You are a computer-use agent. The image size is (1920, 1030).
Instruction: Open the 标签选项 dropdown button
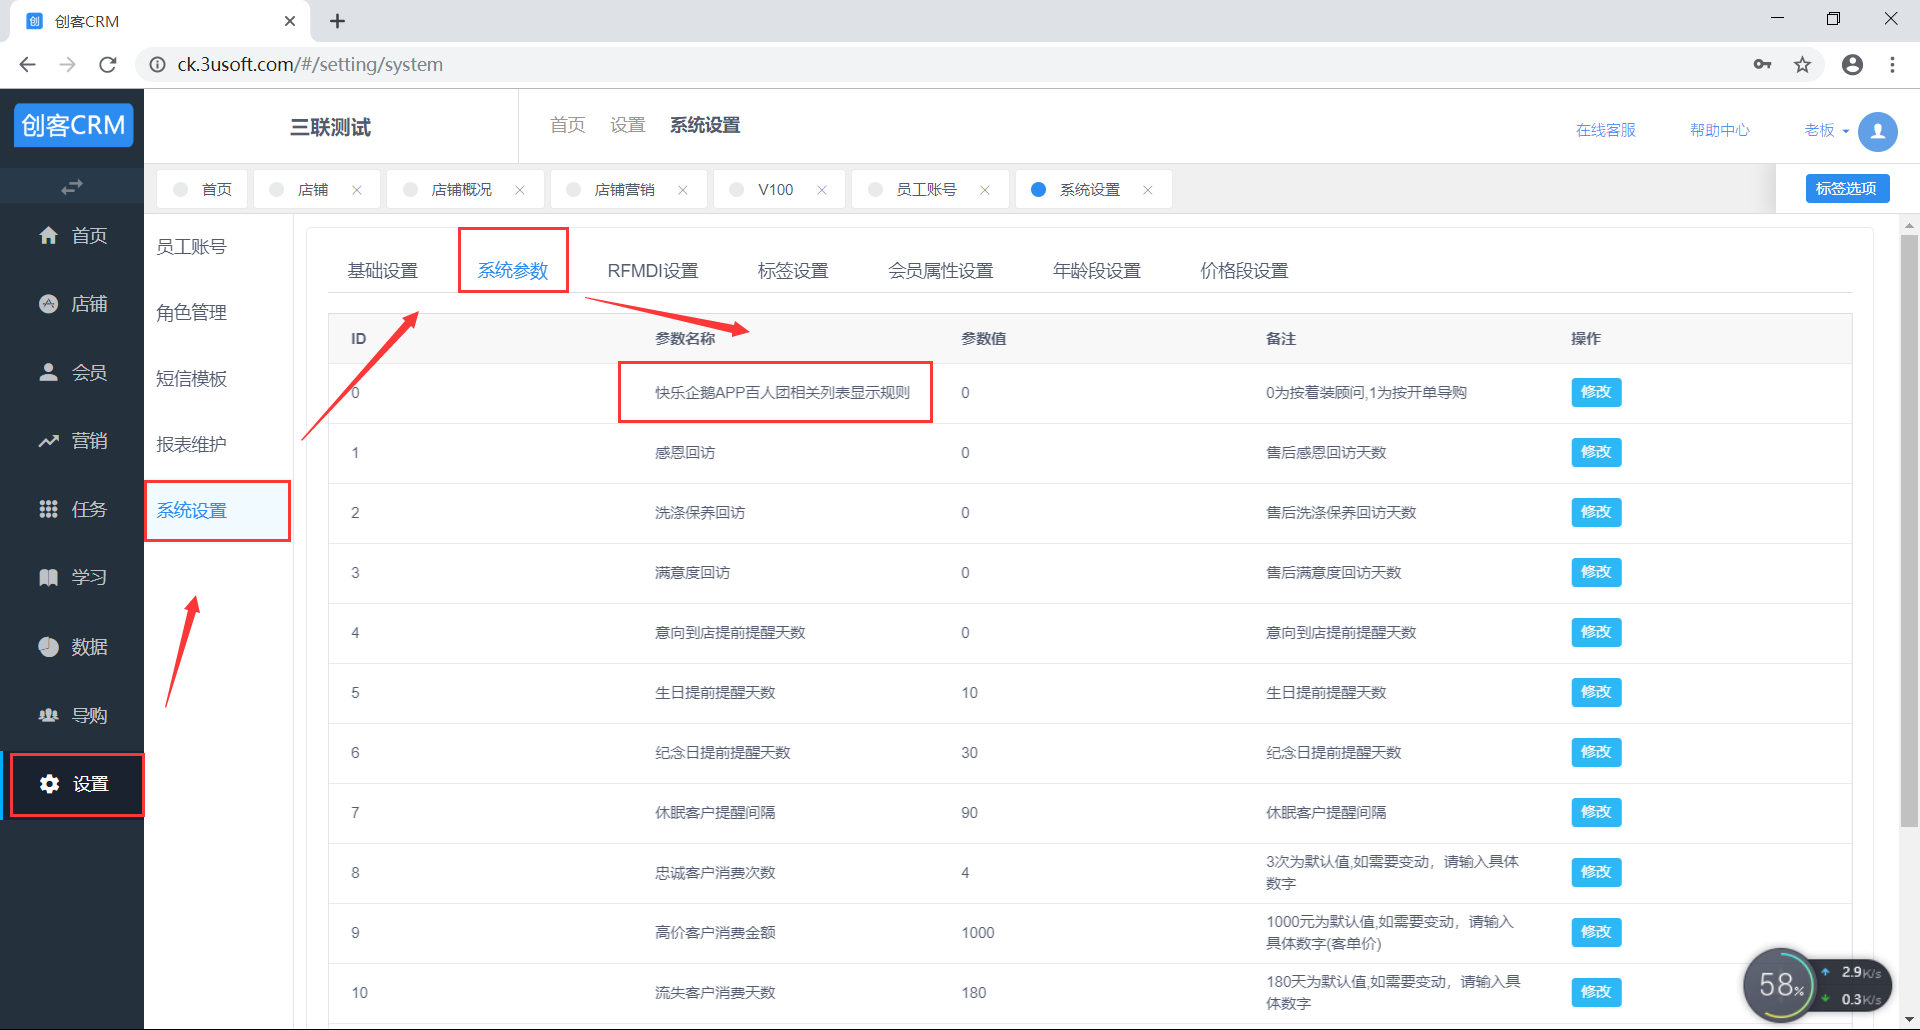click(x=1847, y=189)
